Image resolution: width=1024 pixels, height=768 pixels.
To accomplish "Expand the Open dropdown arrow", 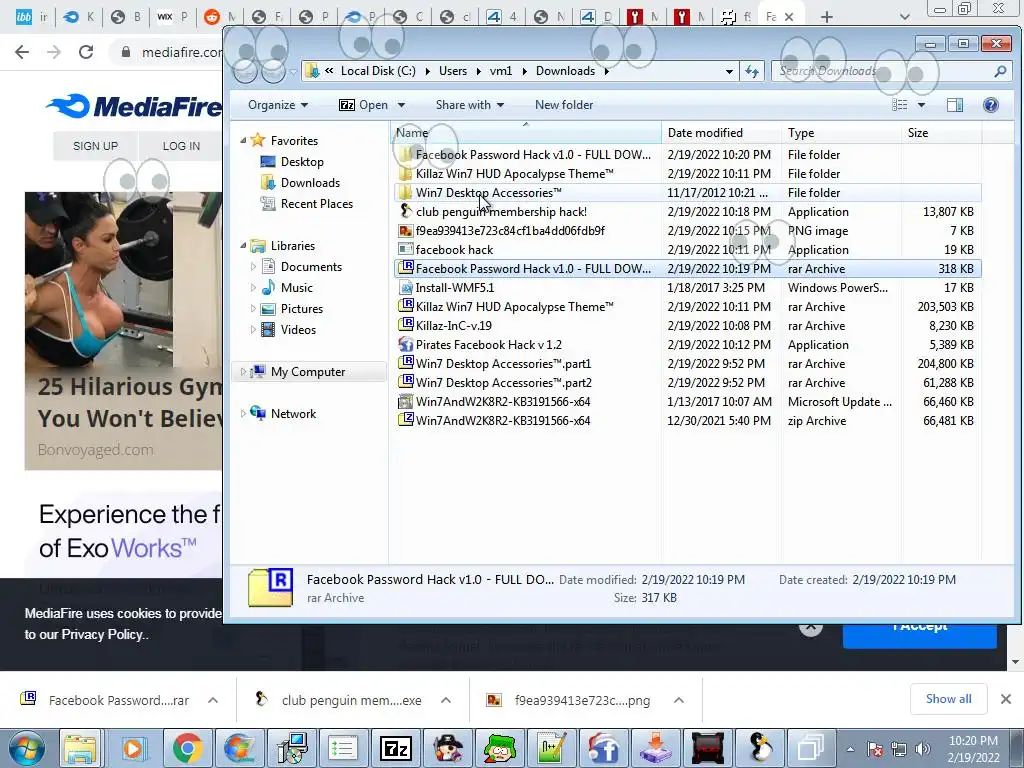I will 401,105.
